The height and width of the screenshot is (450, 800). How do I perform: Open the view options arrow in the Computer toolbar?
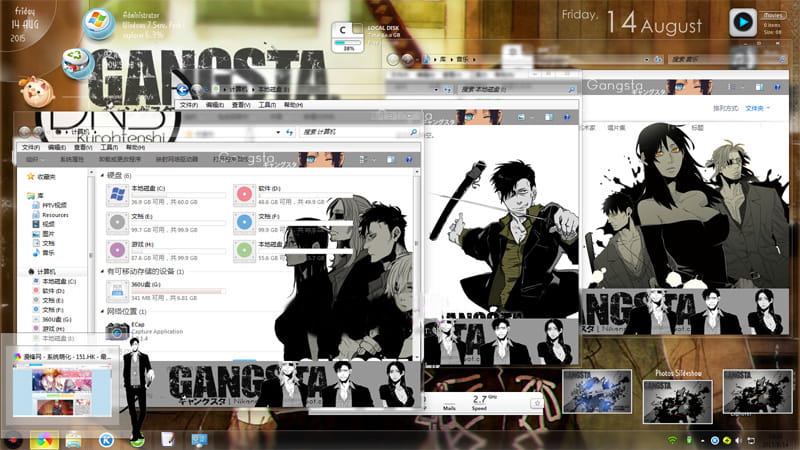[374, 160]
